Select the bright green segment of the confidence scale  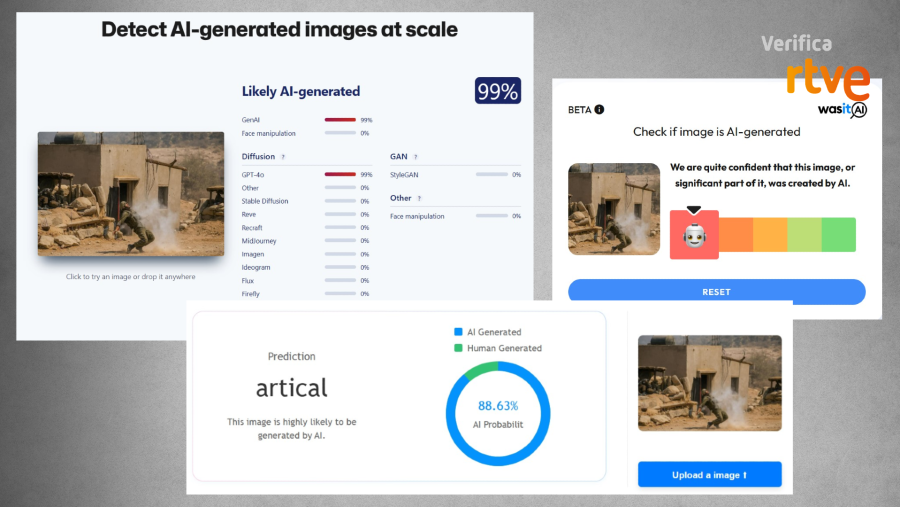[838, 234]
